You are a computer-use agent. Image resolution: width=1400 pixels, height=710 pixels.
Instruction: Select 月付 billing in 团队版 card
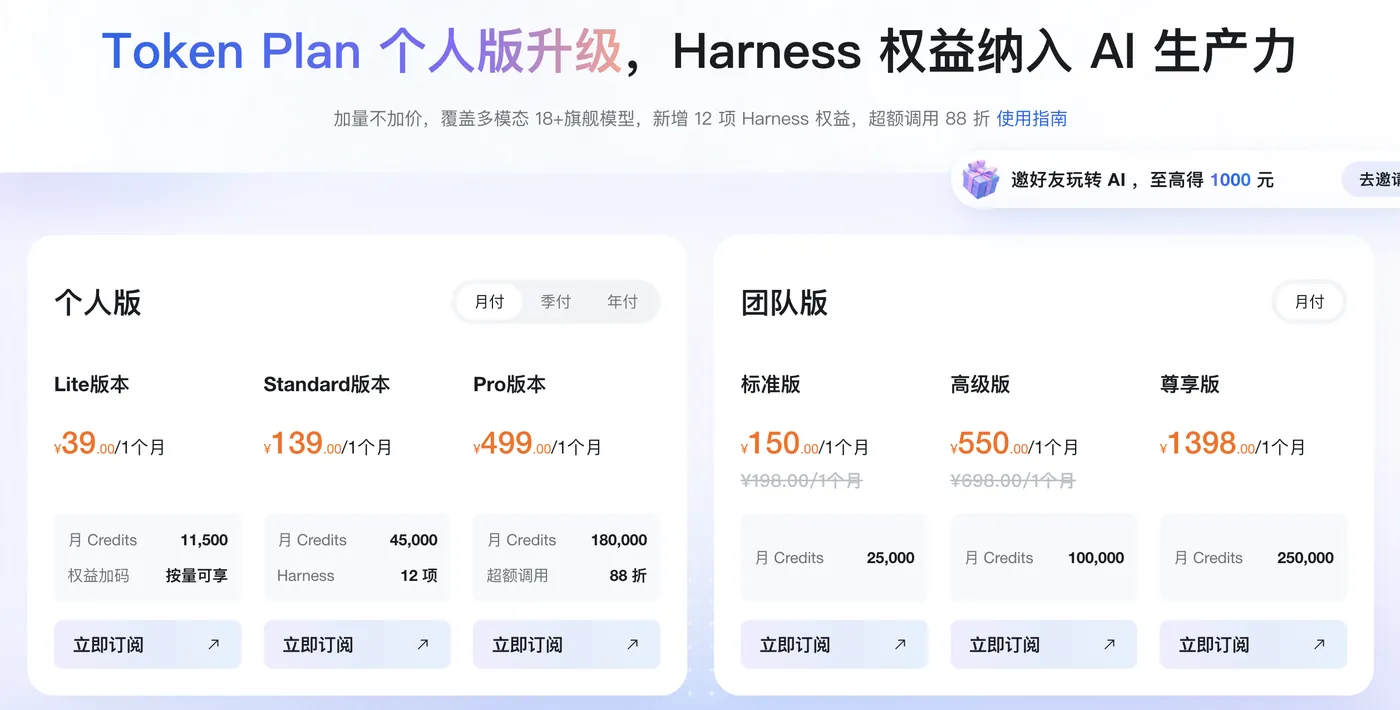pyautogui.click(x=1309, y=302)
